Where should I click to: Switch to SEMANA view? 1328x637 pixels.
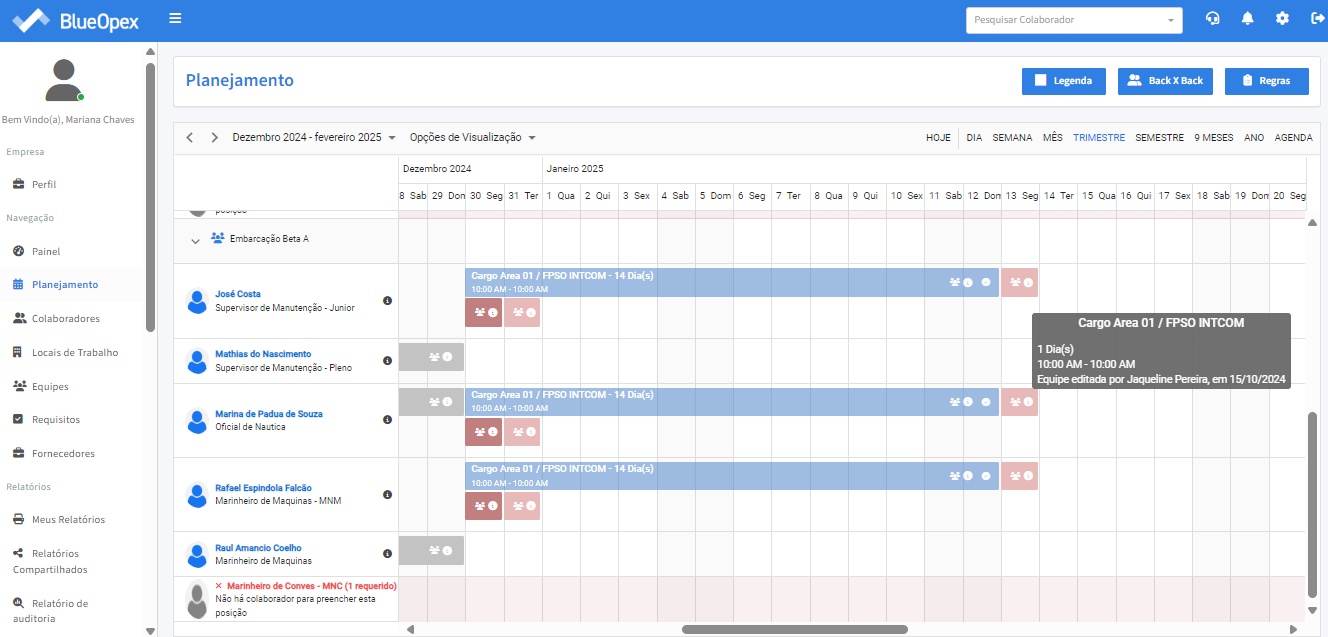1012,138
